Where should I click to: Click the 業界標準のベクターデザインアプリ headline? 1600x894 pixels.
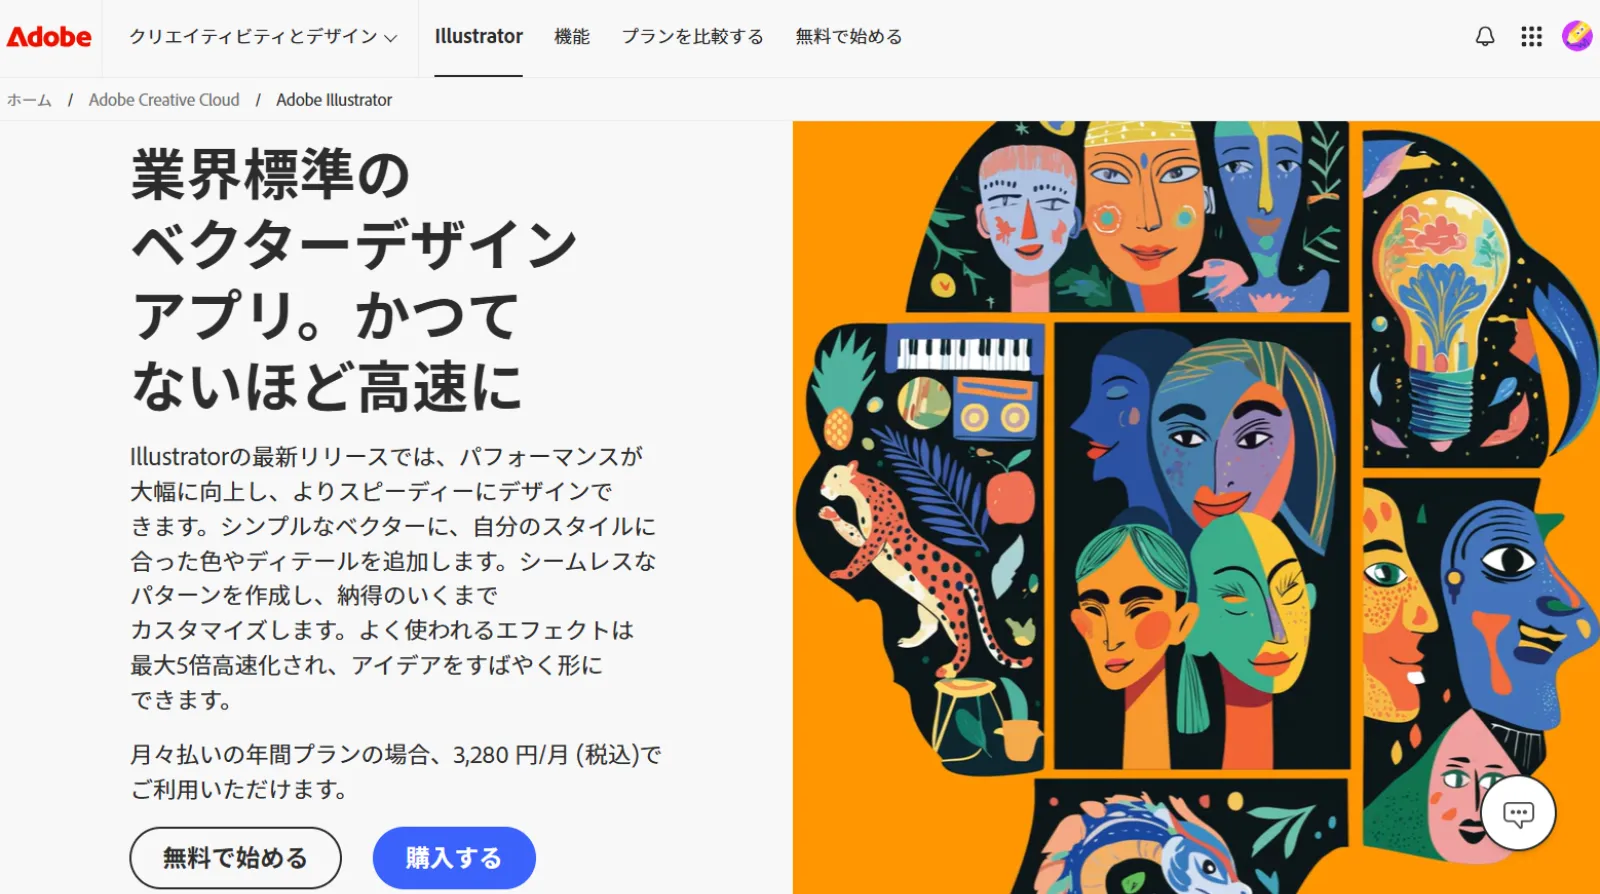[x=355, y=280]
